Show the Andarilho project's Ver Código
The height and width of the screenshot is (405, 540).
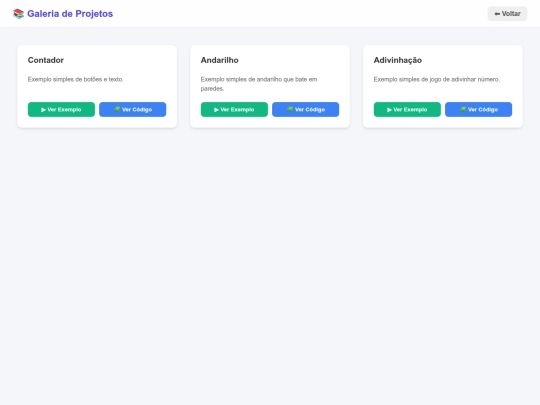(305, 110)
